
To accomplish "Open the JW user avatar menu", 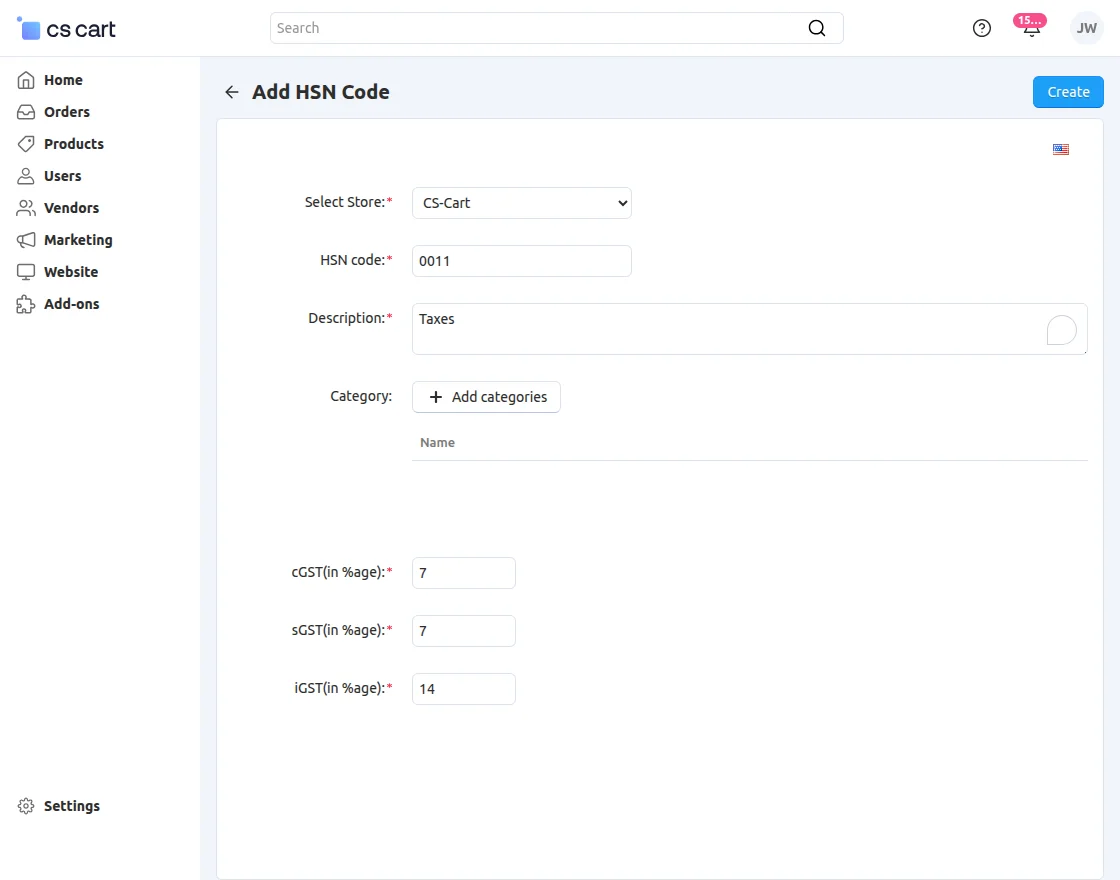I will point(1087,28).
